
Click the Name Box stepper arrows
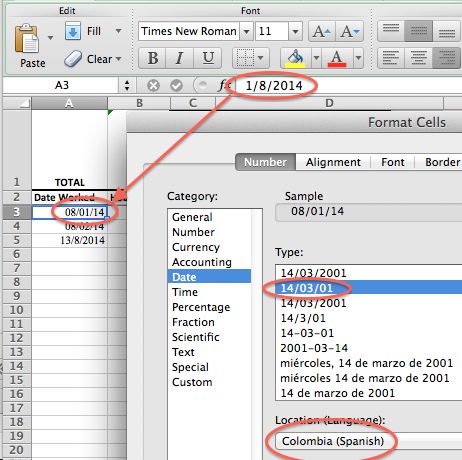coord(127,85)
